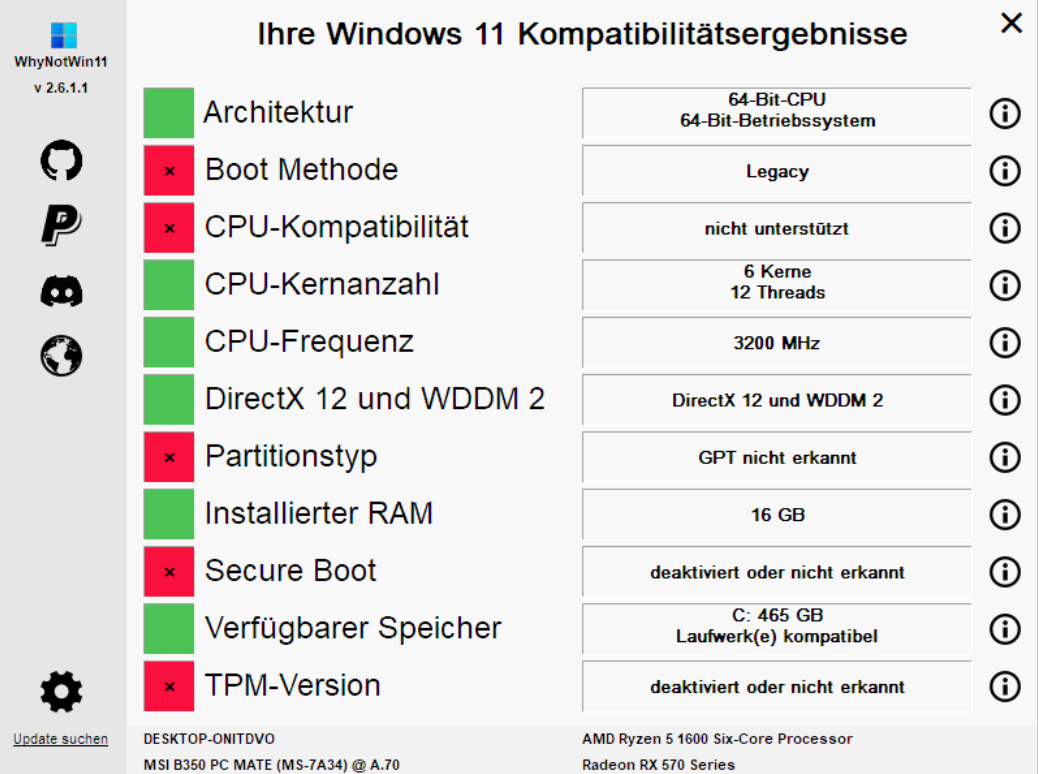Show info for Architektur check
Screen dimensions: 1038x774
click(1005, 113)
